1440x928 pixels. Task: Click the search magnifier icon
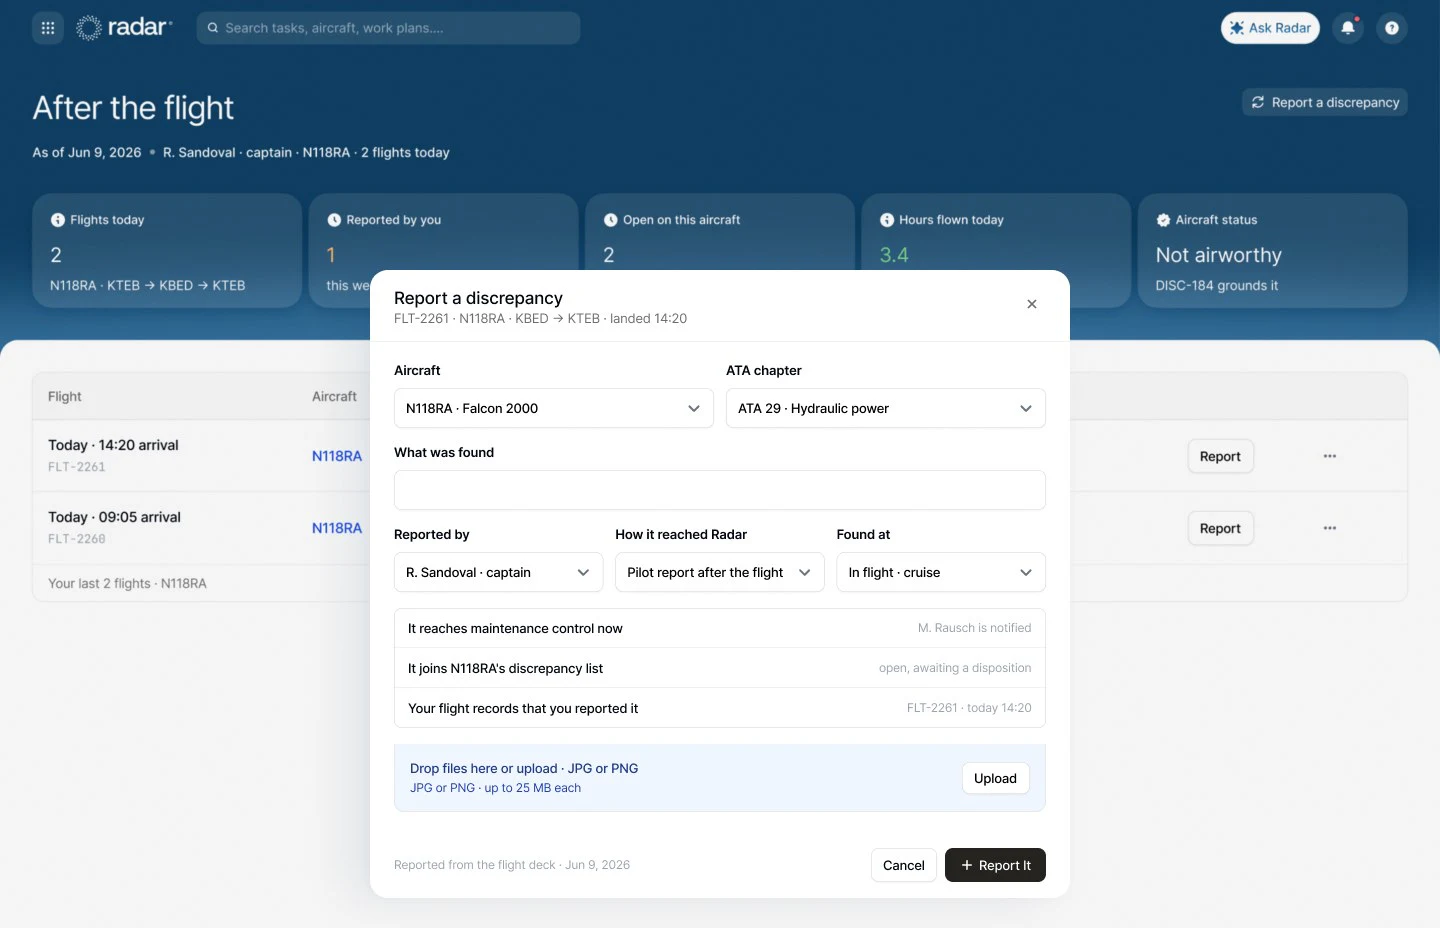(x=213, y=28)
